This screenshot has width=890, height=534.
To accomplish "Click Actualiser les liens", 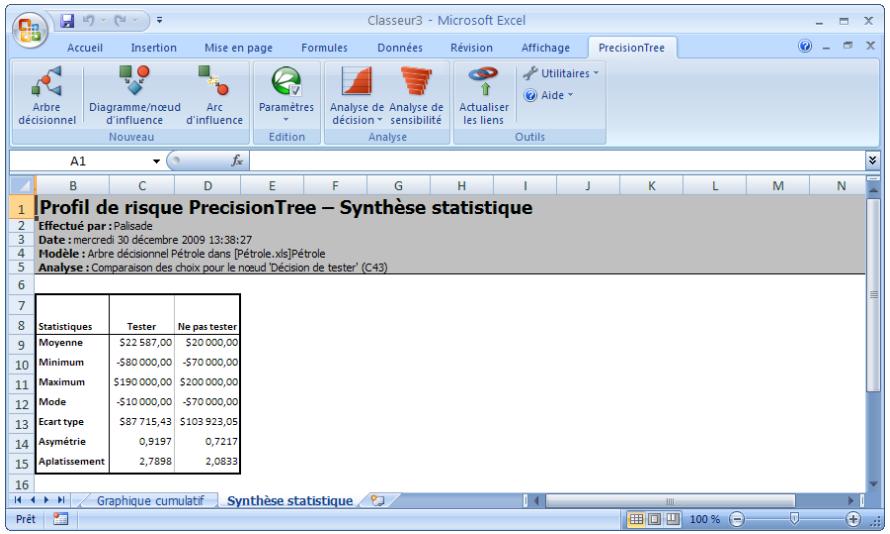I will [x=484, y=95].
